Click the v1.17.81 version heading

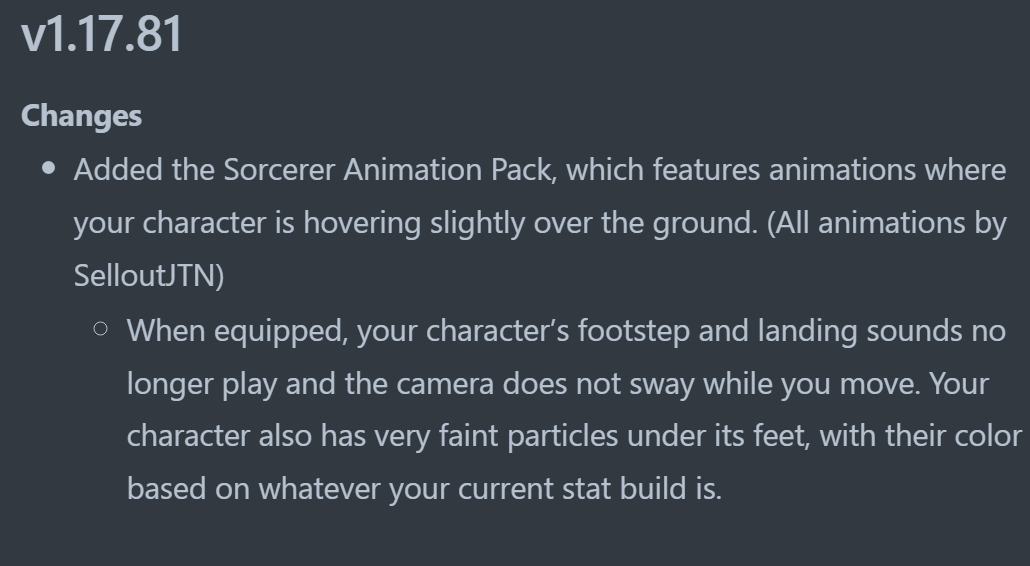click(102, 36)
